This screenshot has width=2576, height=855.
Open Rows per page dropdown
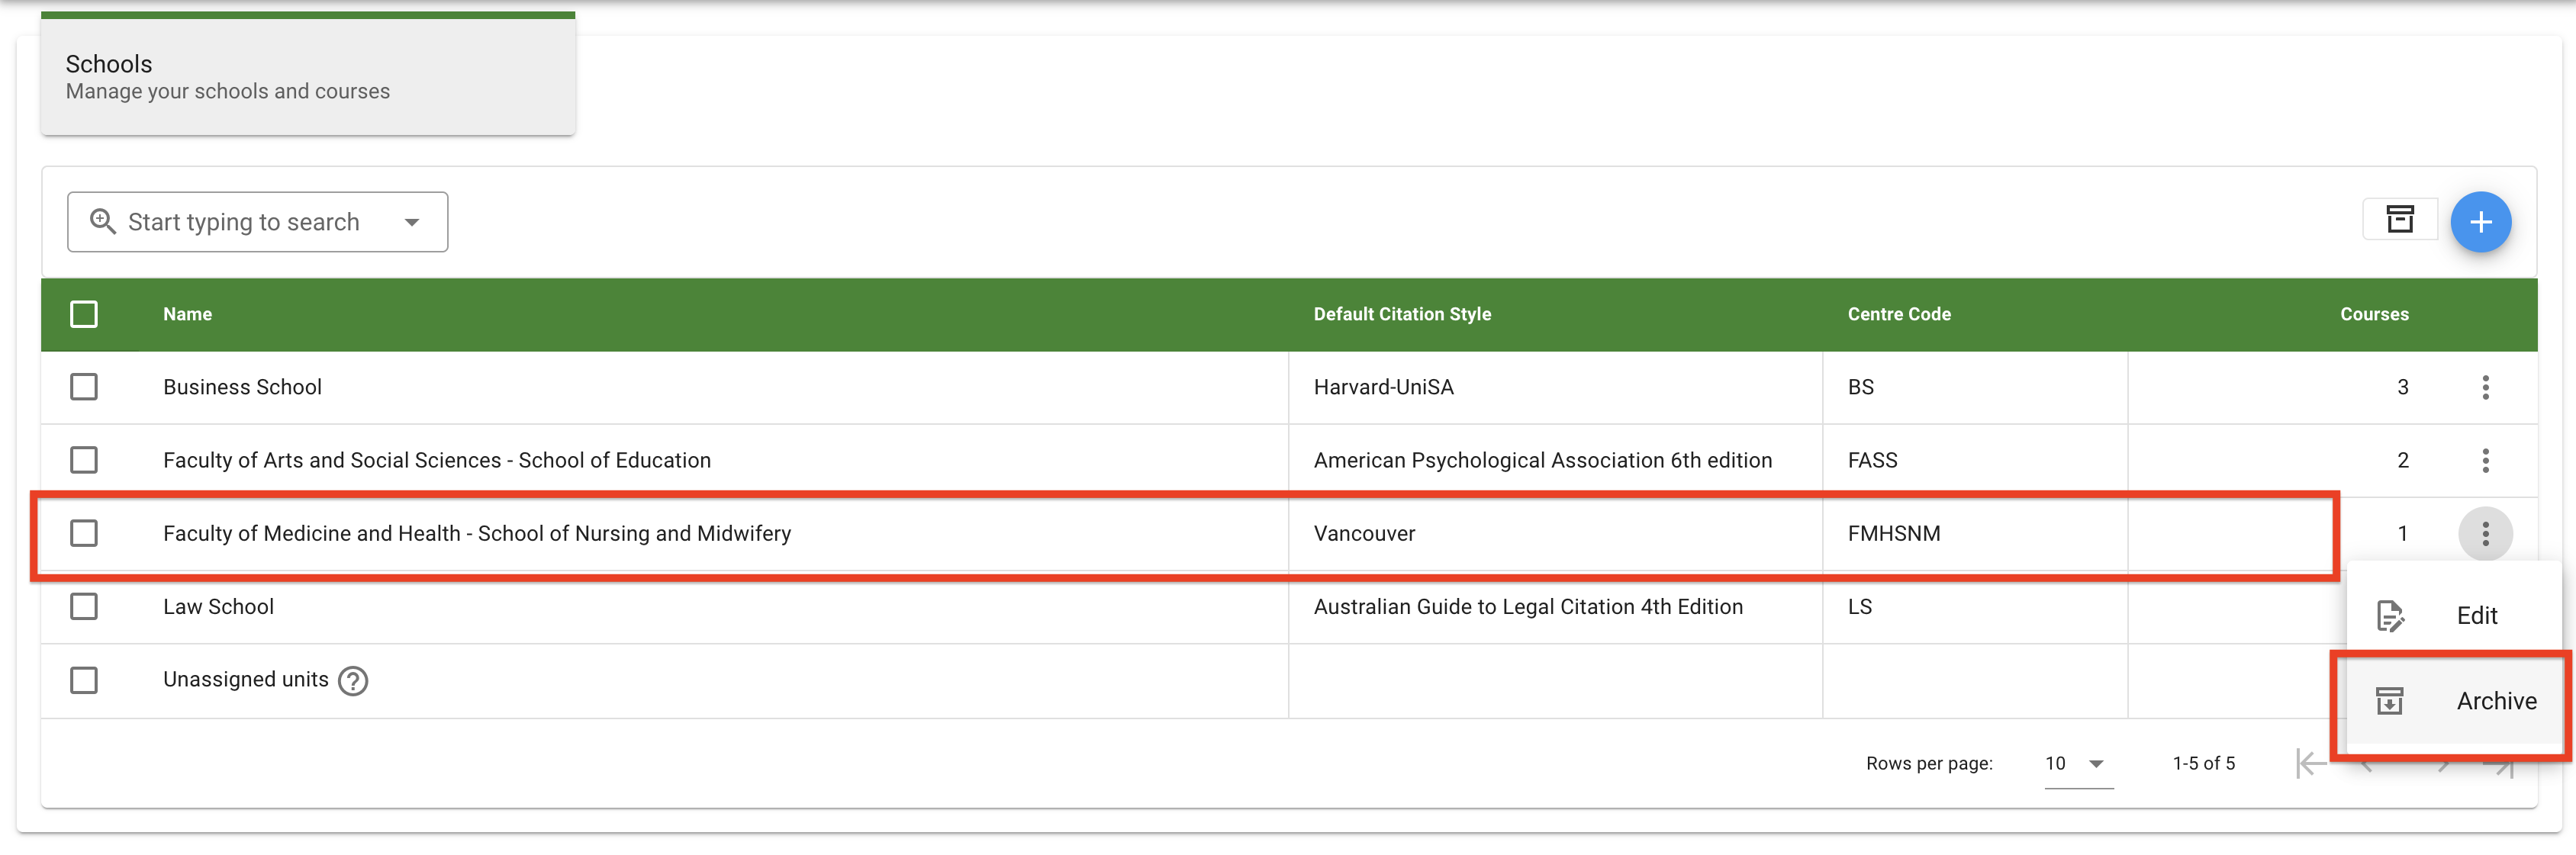pos(2078,764)
